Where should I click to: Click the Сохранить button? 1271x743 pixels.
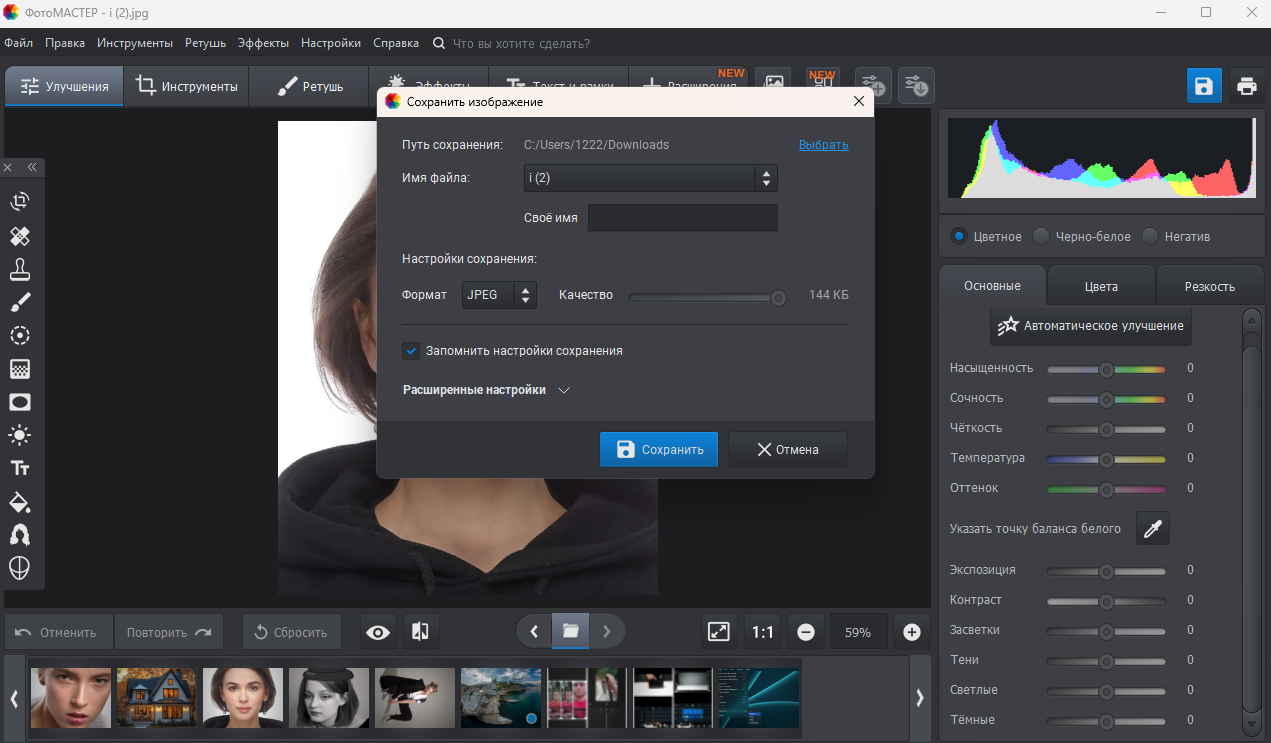tap(659, 449)
